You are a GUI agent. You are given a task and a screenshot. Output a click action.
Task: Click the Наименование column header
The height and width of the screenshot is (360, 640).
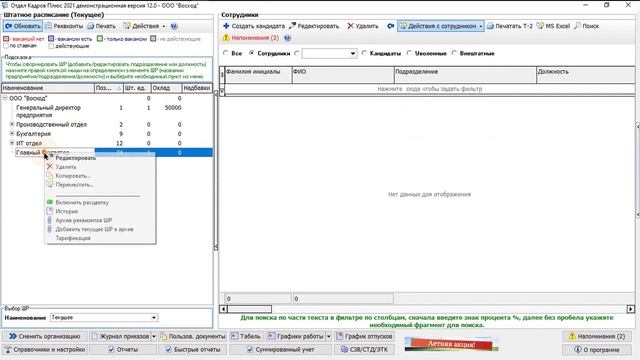(48, 88)
